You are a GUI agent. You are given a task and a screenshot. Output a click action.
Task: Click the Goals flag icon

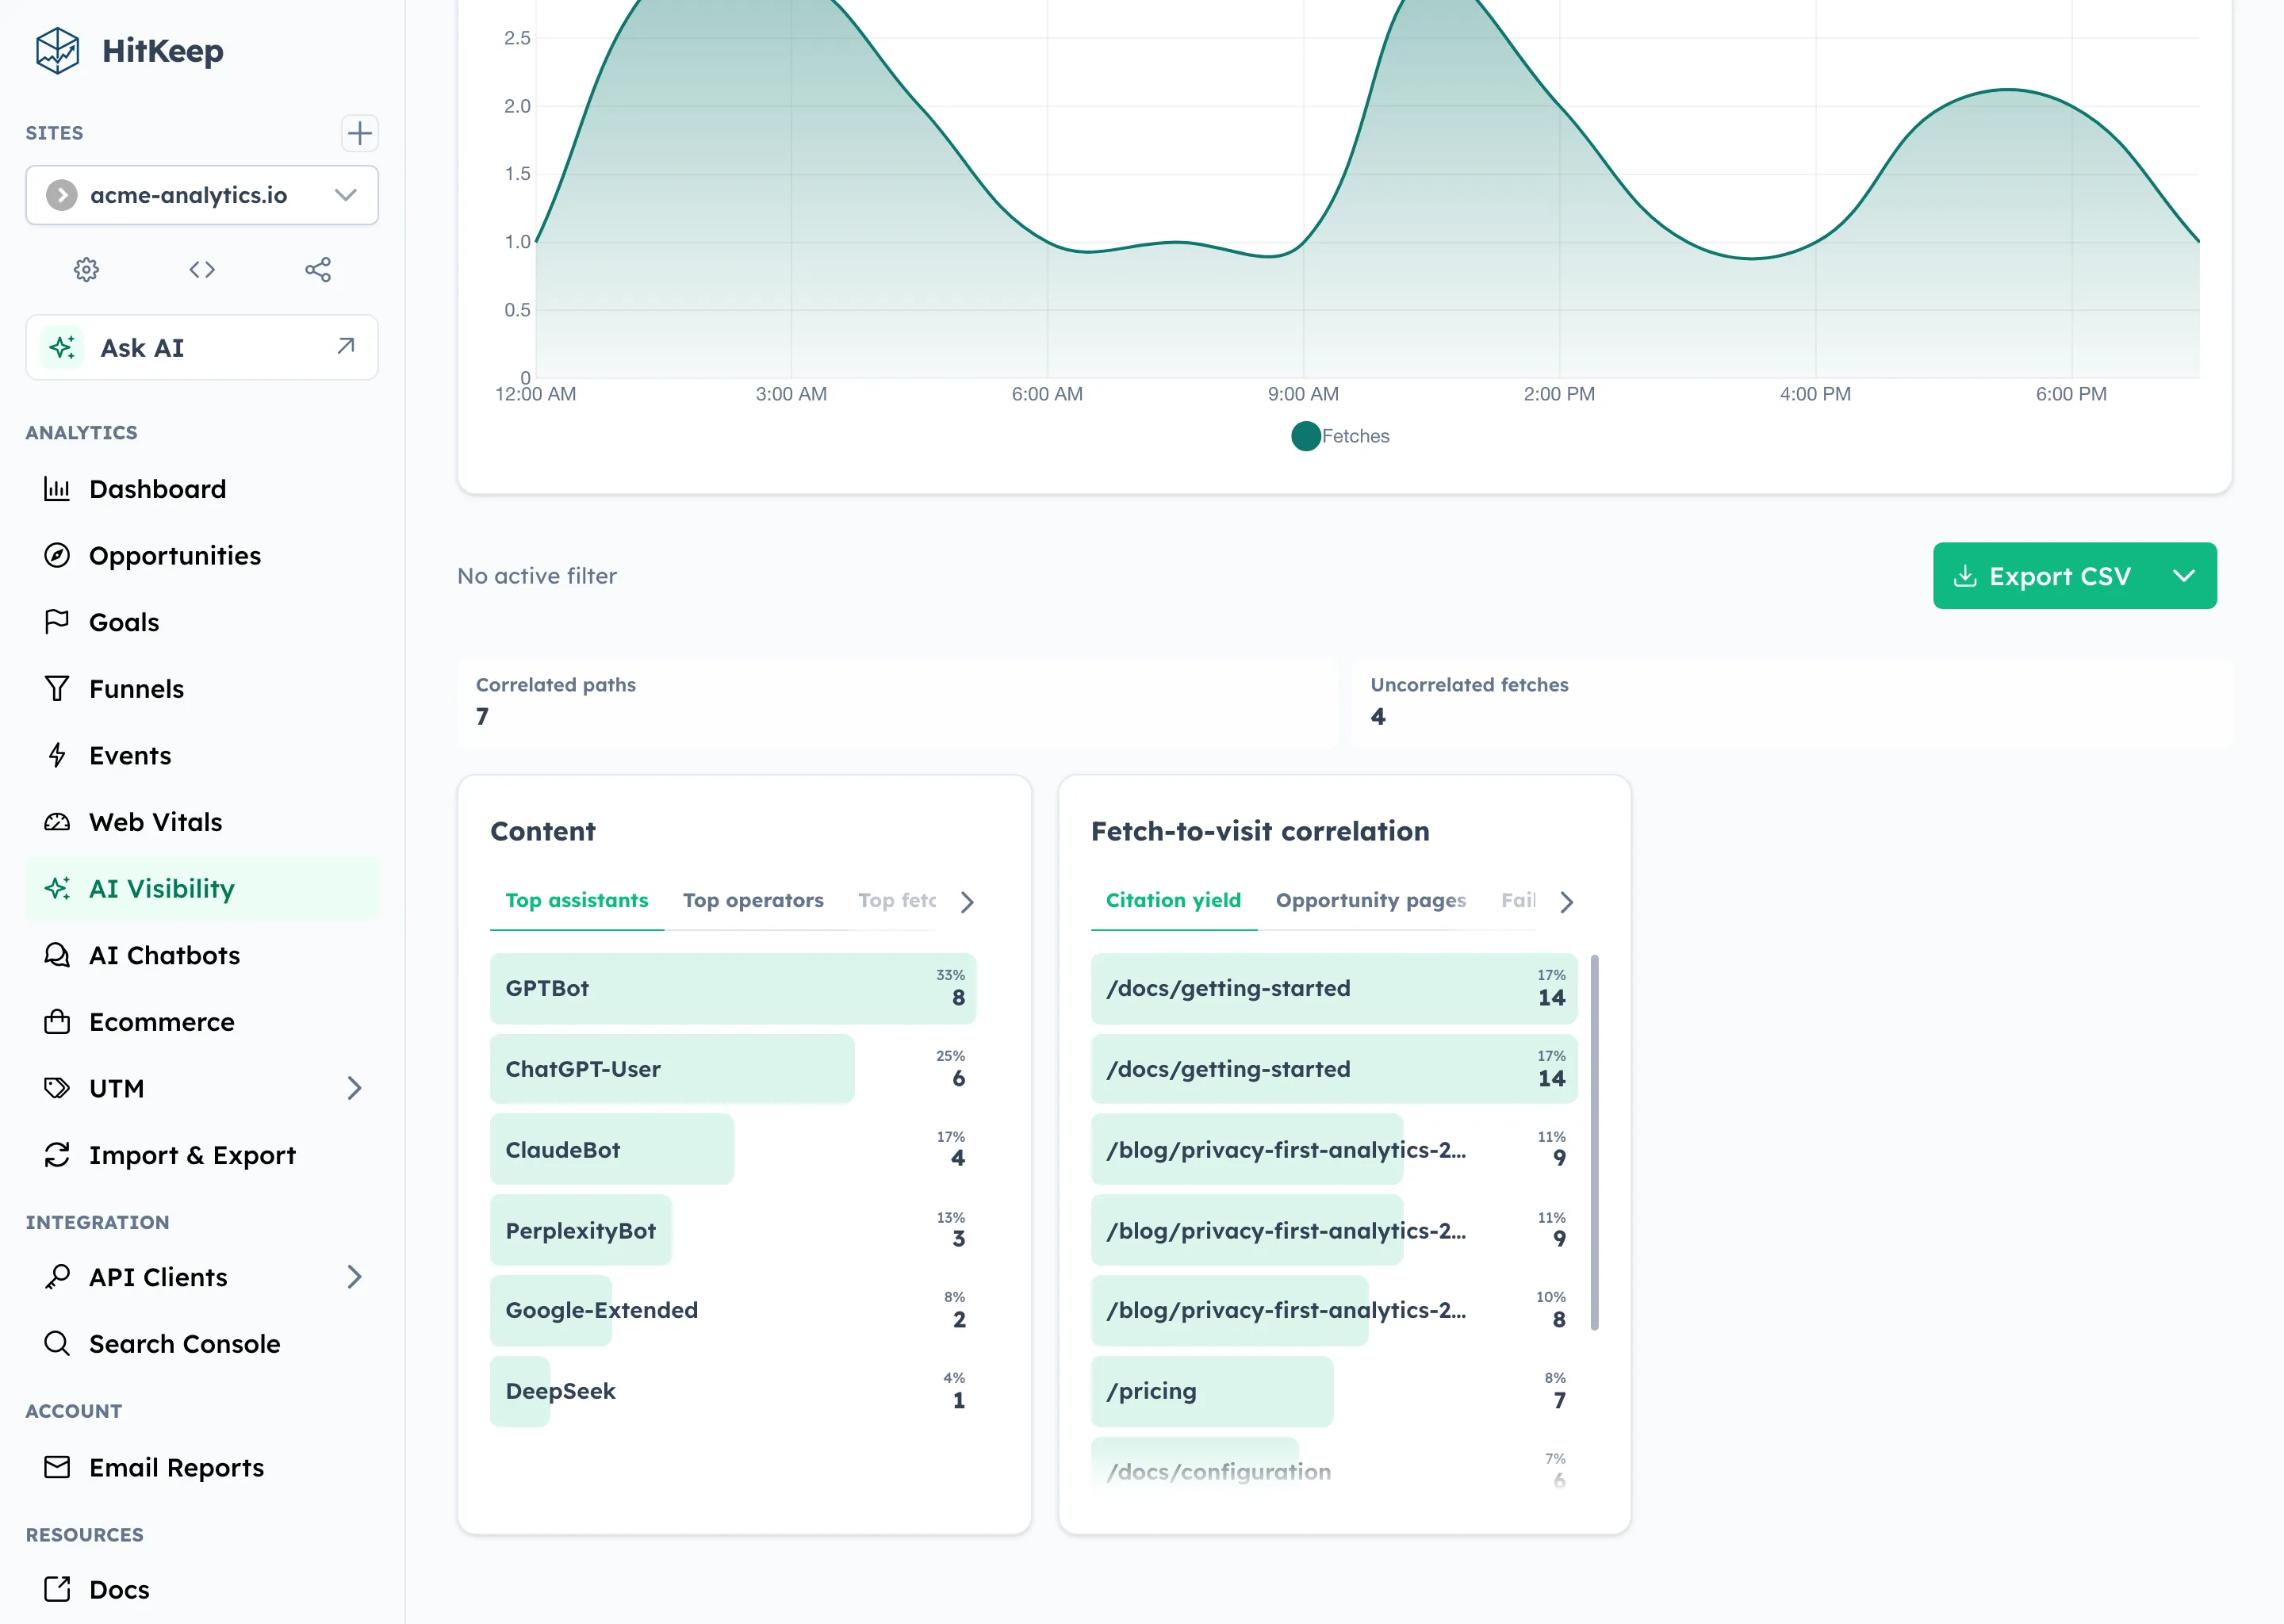point(57,622)
